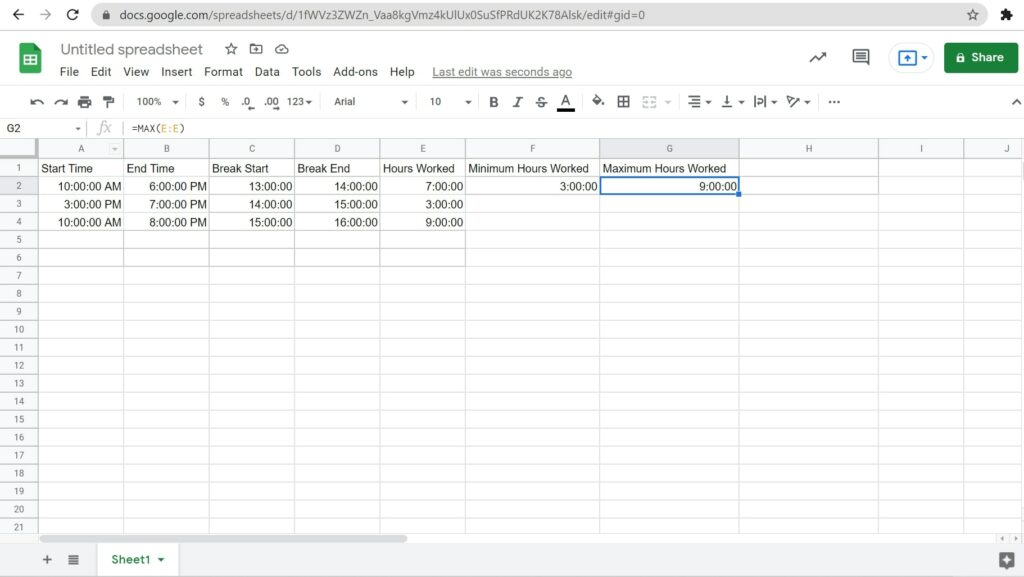Select the Paint format tool
The width and height of the screenshot is (1024, 577).
click(x=109, y=102)
